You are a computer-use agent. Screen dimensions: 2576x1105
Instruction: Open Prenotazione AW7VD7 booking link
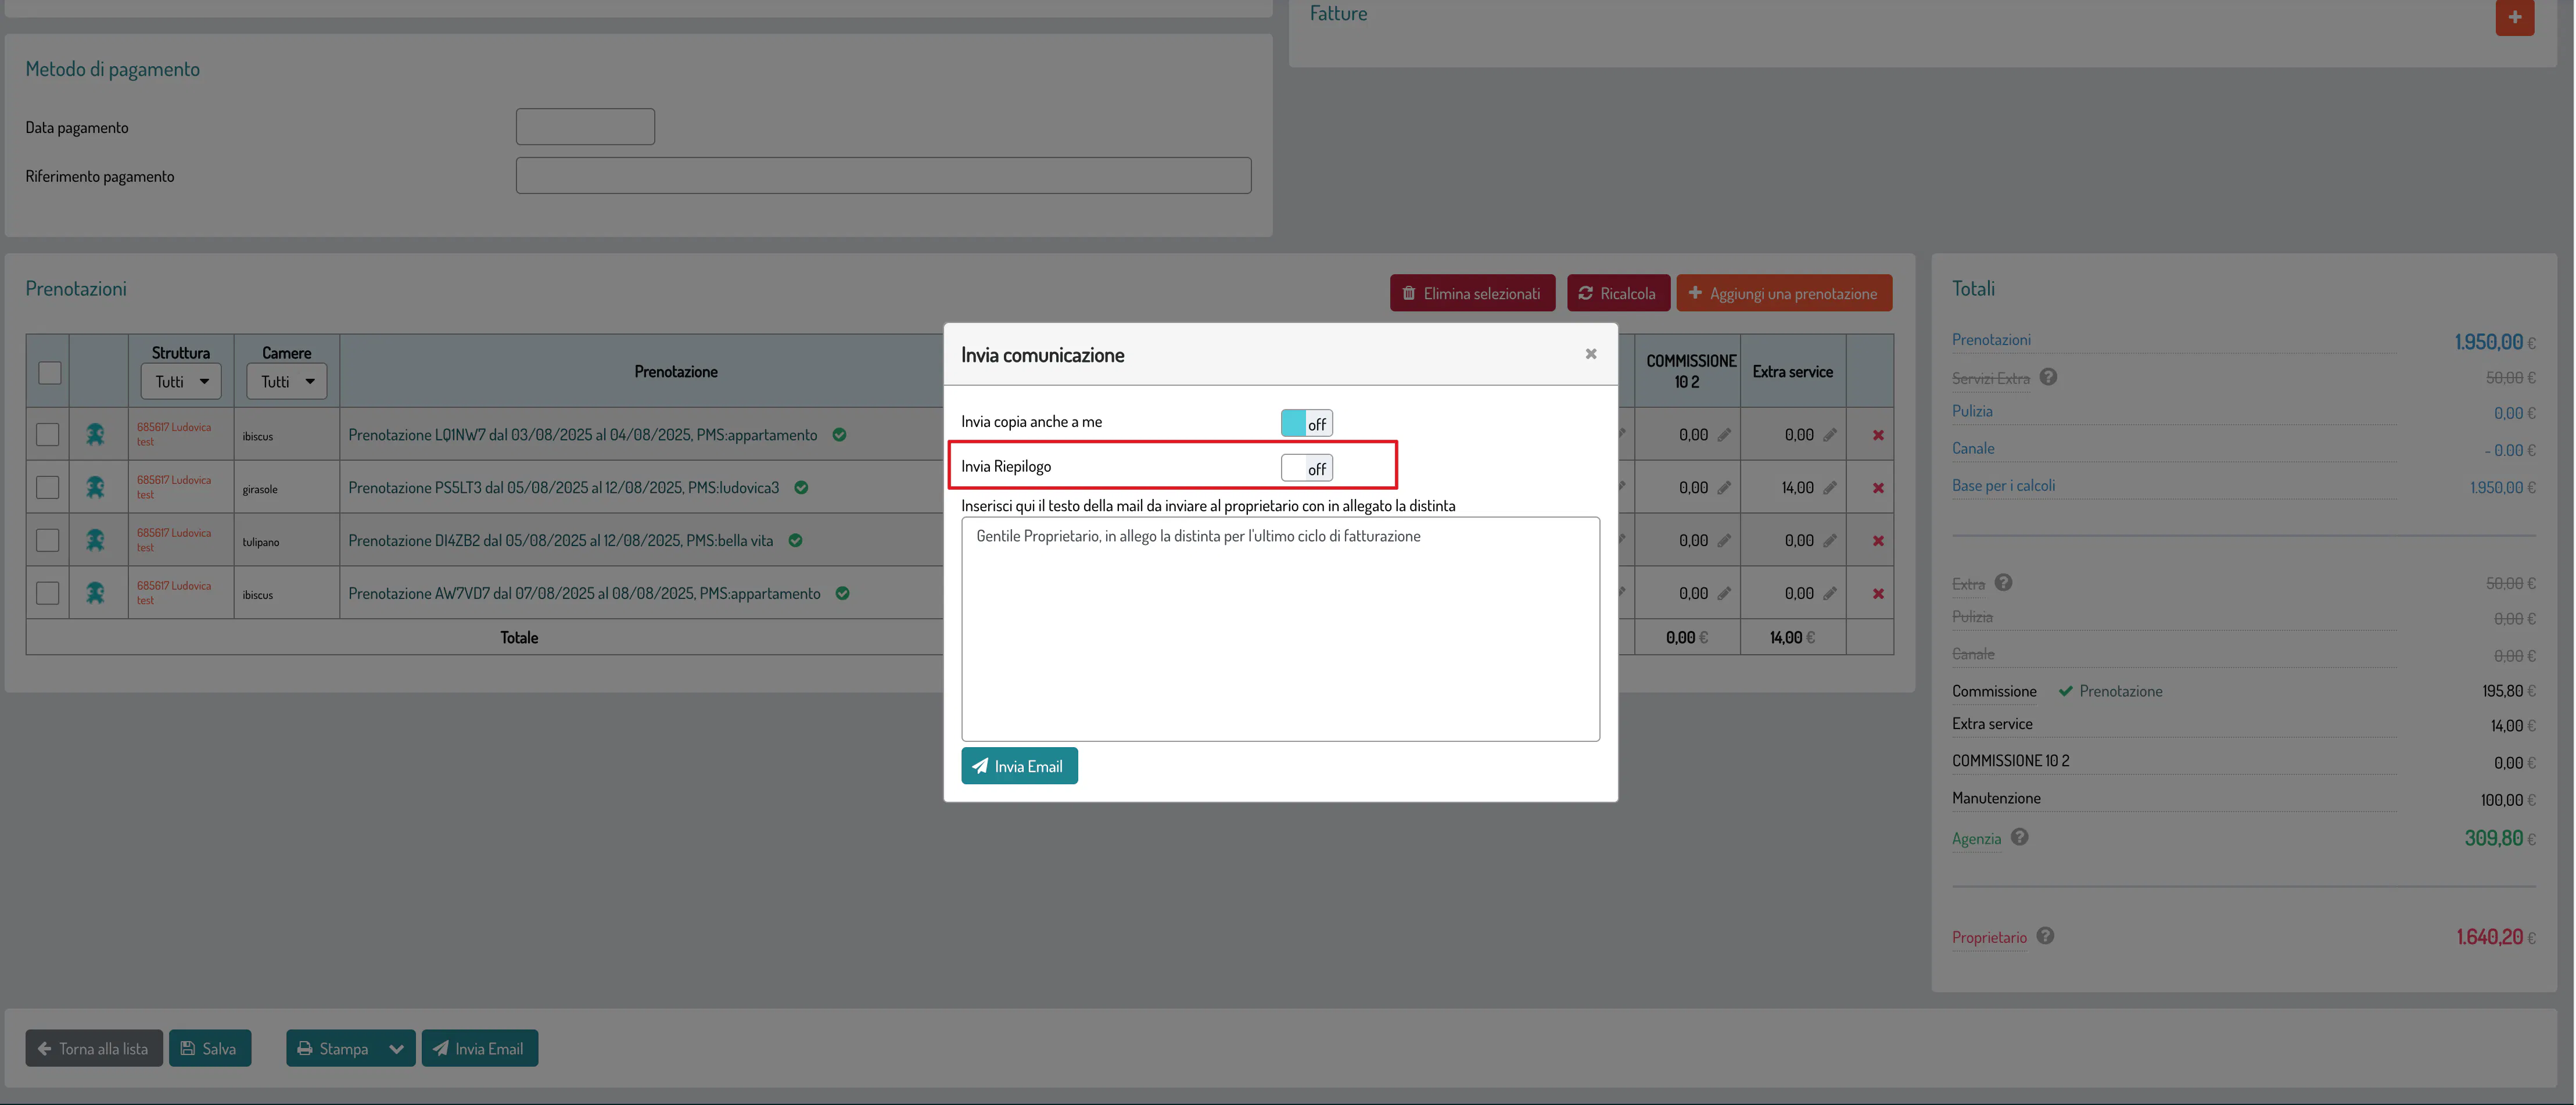tap(584, 594)
